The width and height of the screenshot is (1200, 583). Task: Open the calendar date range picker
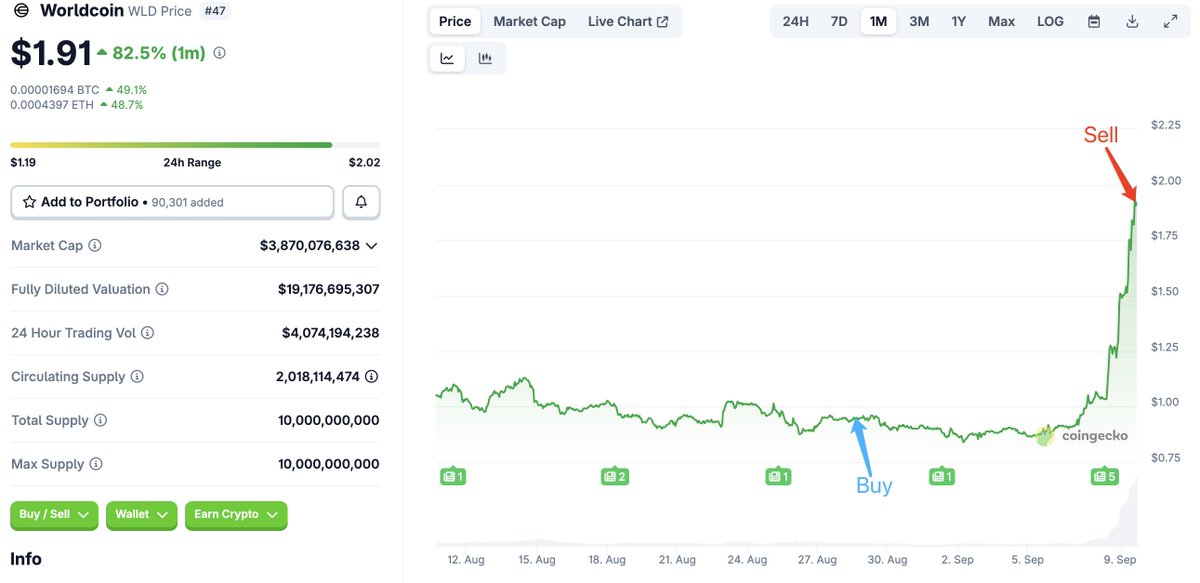pyautogui.click(x=1094, y=21)
